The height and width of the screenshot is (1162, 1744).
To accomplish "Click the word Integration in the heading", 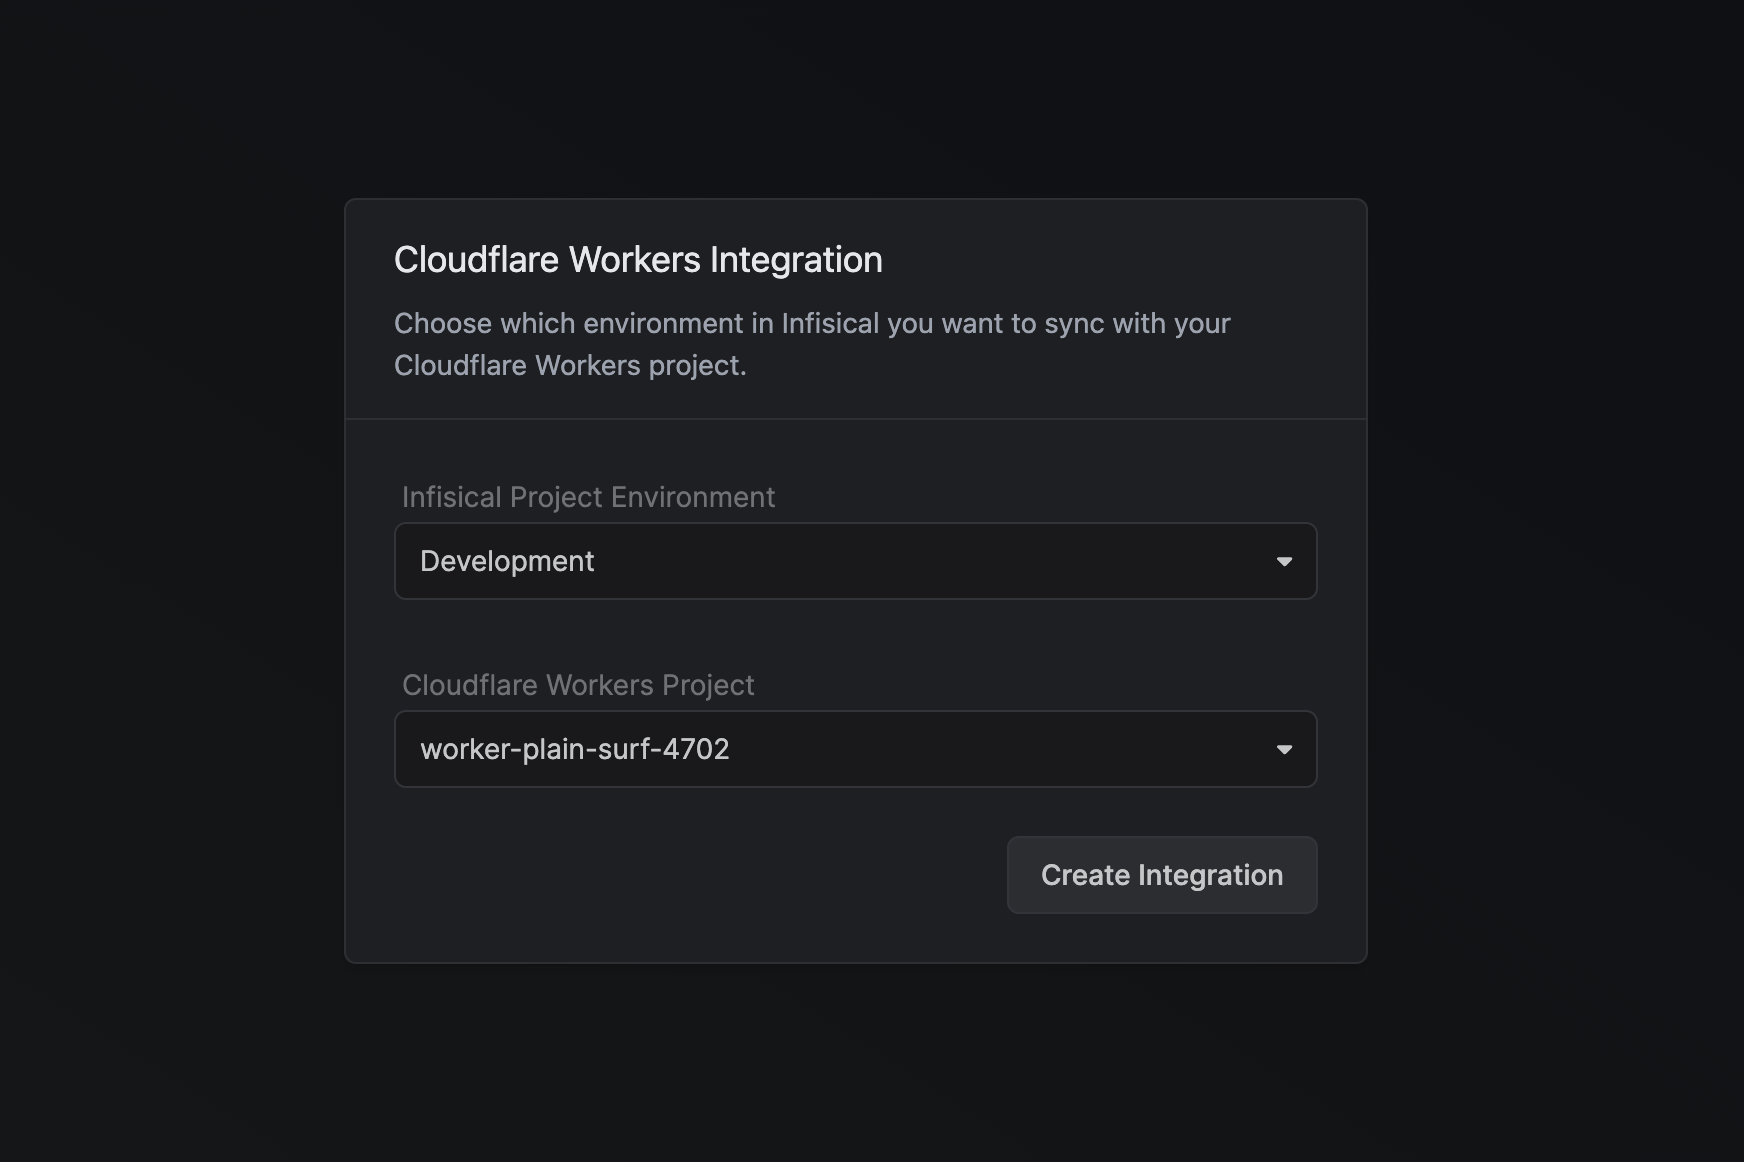I will pyautogui.click(x=796, y=260).
